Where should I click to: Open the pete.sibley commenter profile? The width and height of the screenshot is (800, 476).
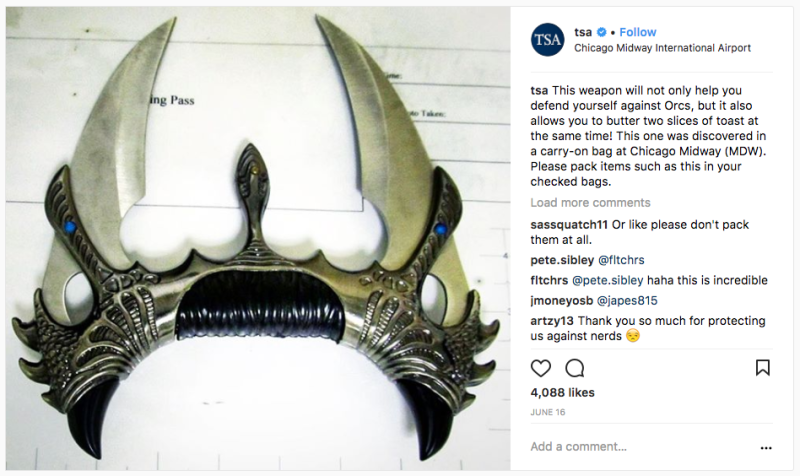[562, 260]
